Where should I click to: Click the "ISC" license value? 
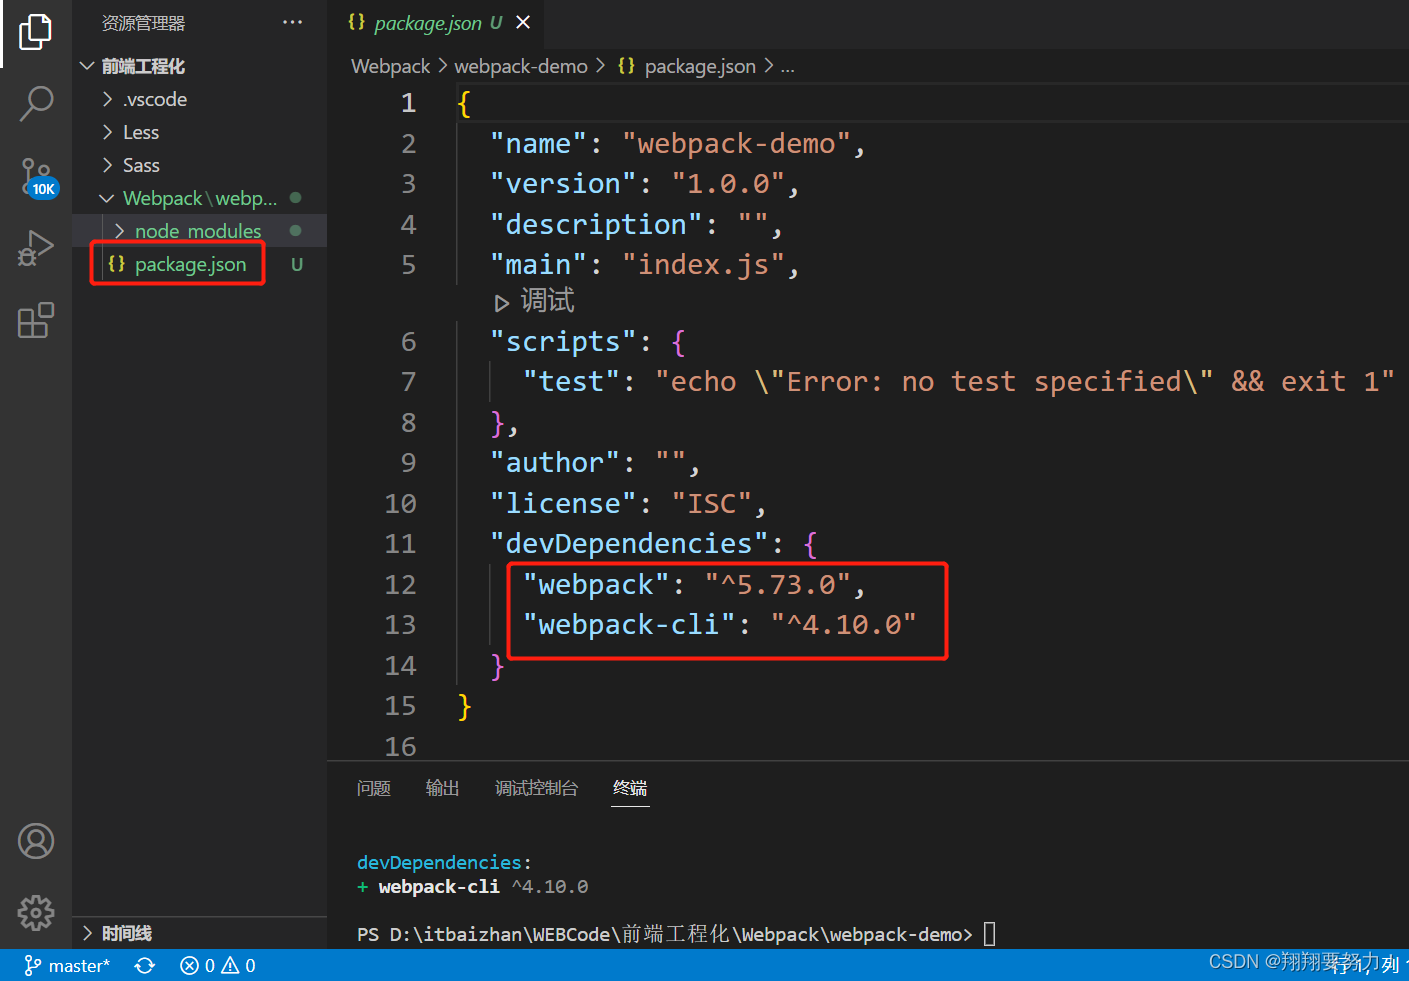point(711,504)
